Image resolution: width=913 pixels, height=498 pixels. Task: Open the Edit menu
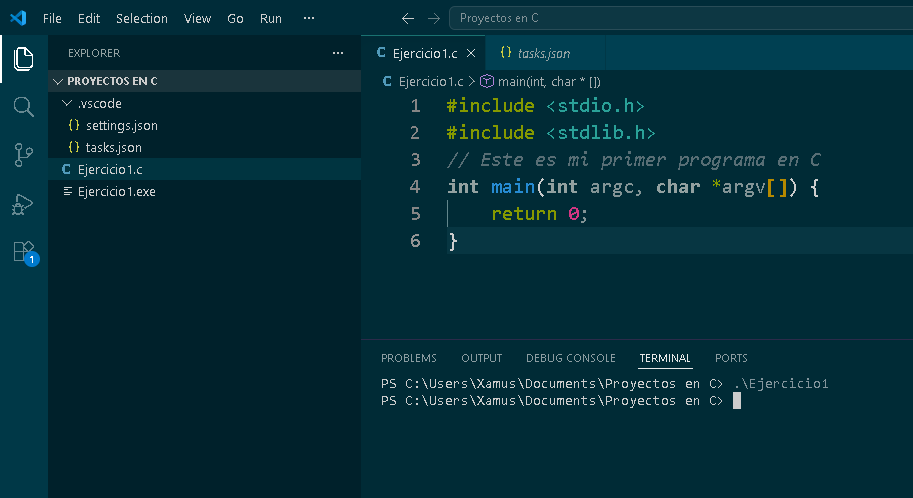[x=89, y=19]
